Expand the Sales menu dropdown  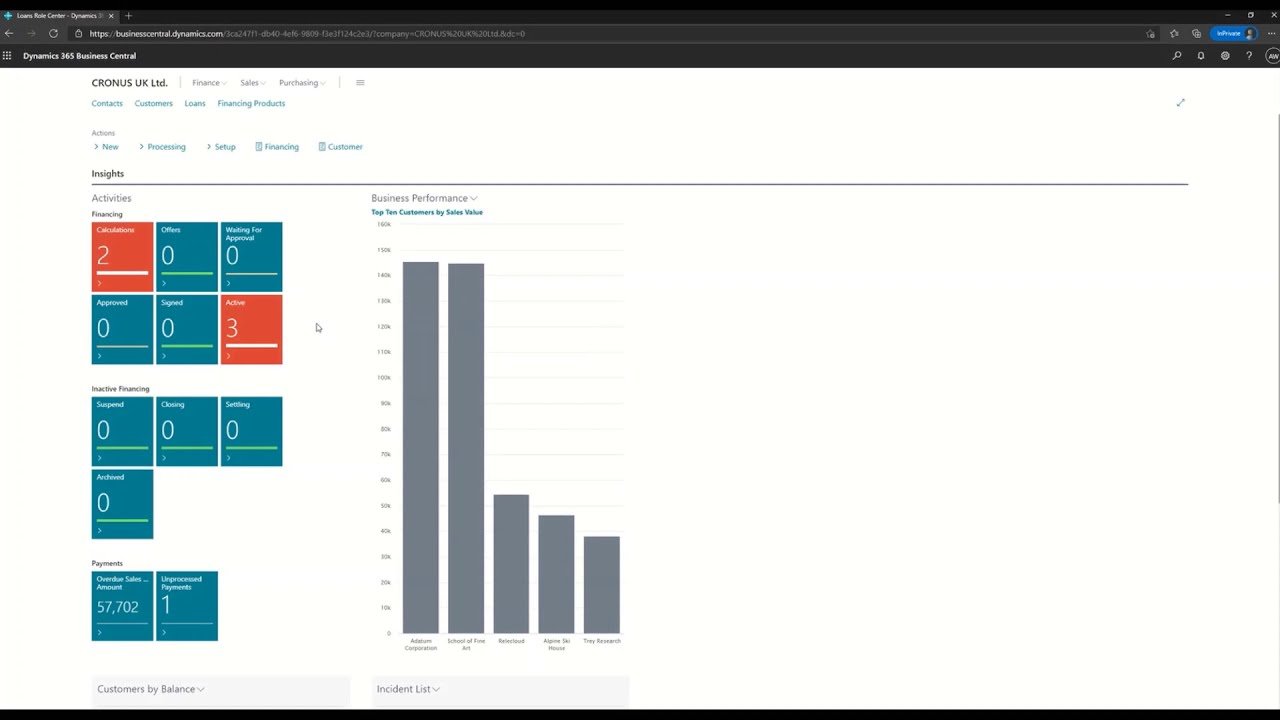click(x=252, y=83)
